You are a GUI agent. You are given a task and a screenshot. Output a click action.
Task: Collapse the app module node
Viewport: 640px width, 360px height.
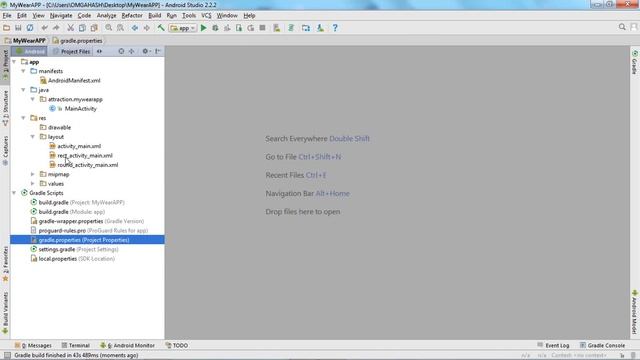[14, 62]
